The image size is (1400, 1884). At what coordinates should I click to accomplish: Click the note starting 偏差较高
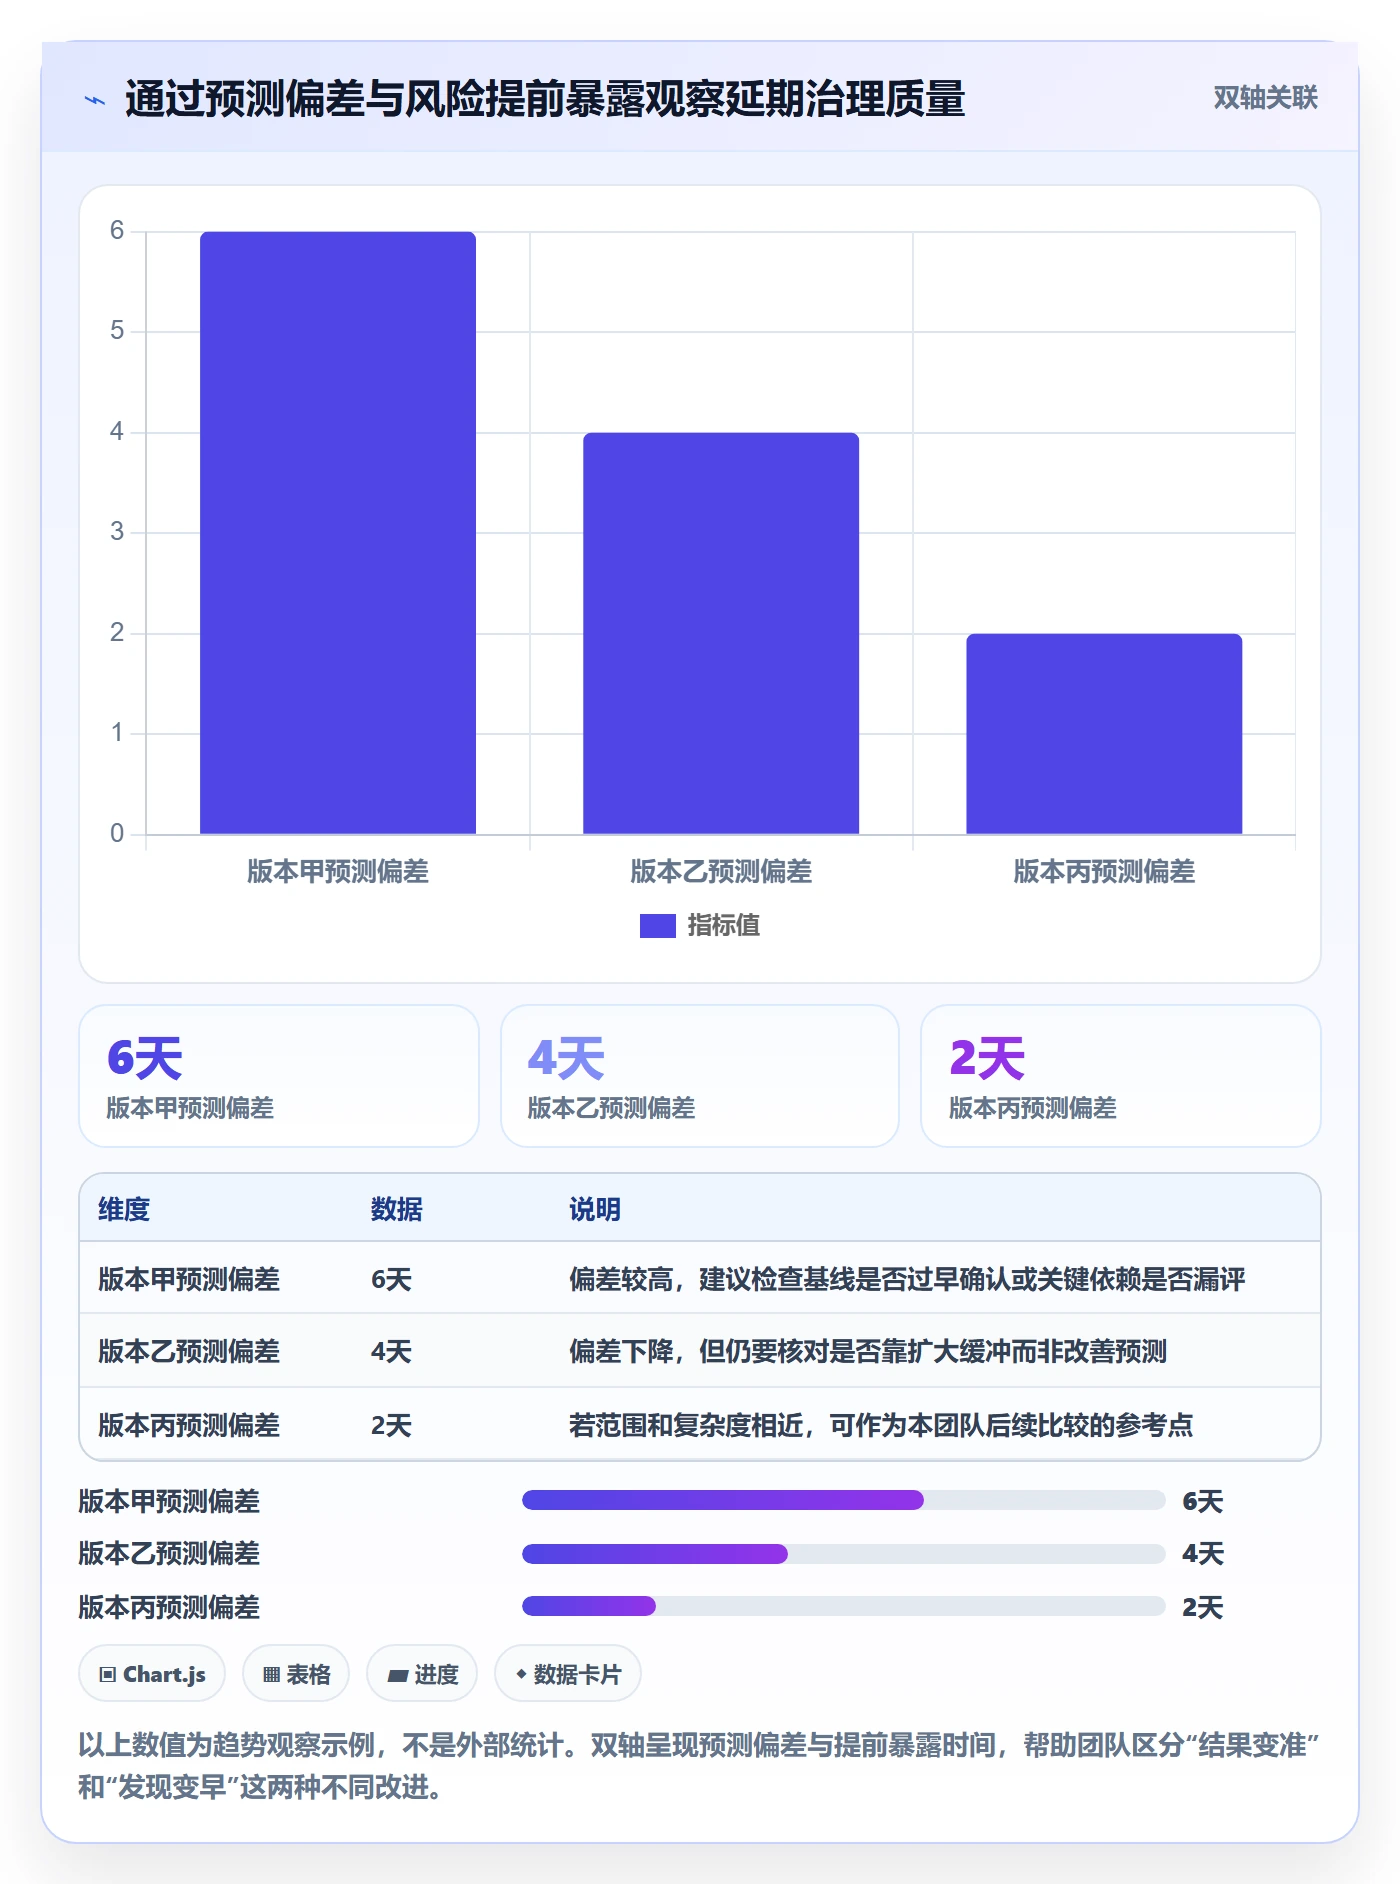907,1280
